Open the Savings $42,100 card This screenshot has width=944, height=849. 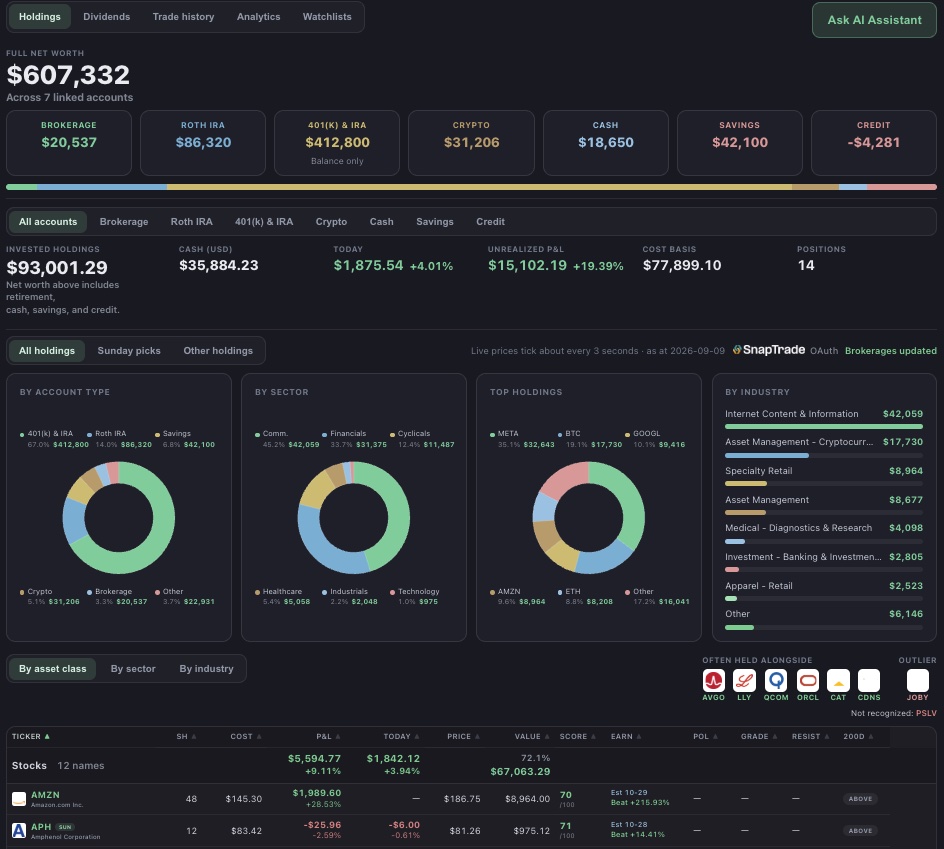point(740,143)
